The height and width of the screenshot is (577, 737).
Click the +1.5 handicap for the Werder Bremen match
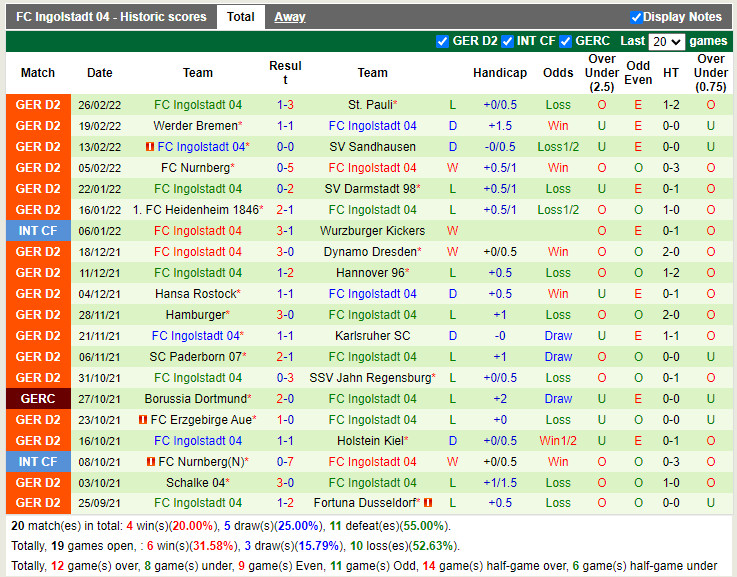pos(500,125)
